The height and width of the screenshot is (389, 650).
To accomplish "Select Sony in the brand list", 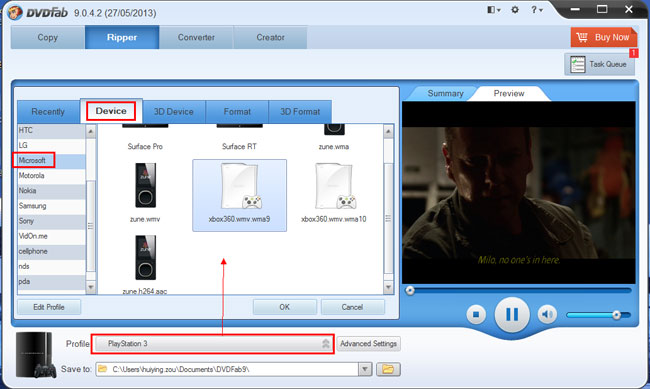I will tap(51, 221).
